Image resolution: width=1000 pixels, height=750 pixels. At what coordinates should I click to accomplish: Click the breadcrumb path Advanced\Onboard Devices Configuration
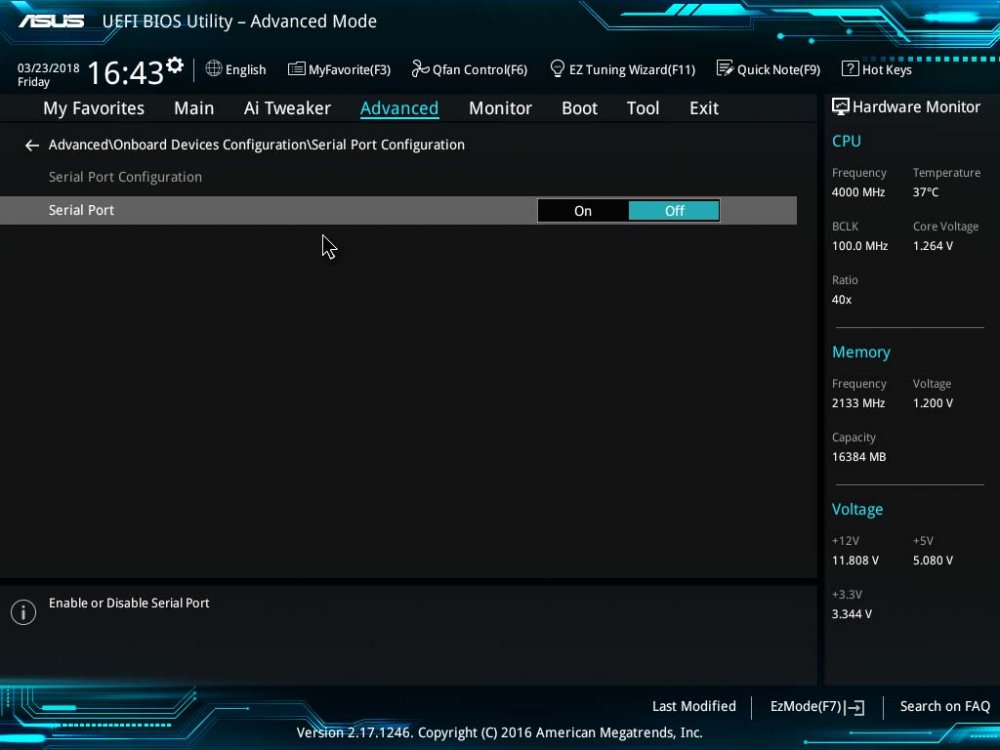tap(178, 145)
